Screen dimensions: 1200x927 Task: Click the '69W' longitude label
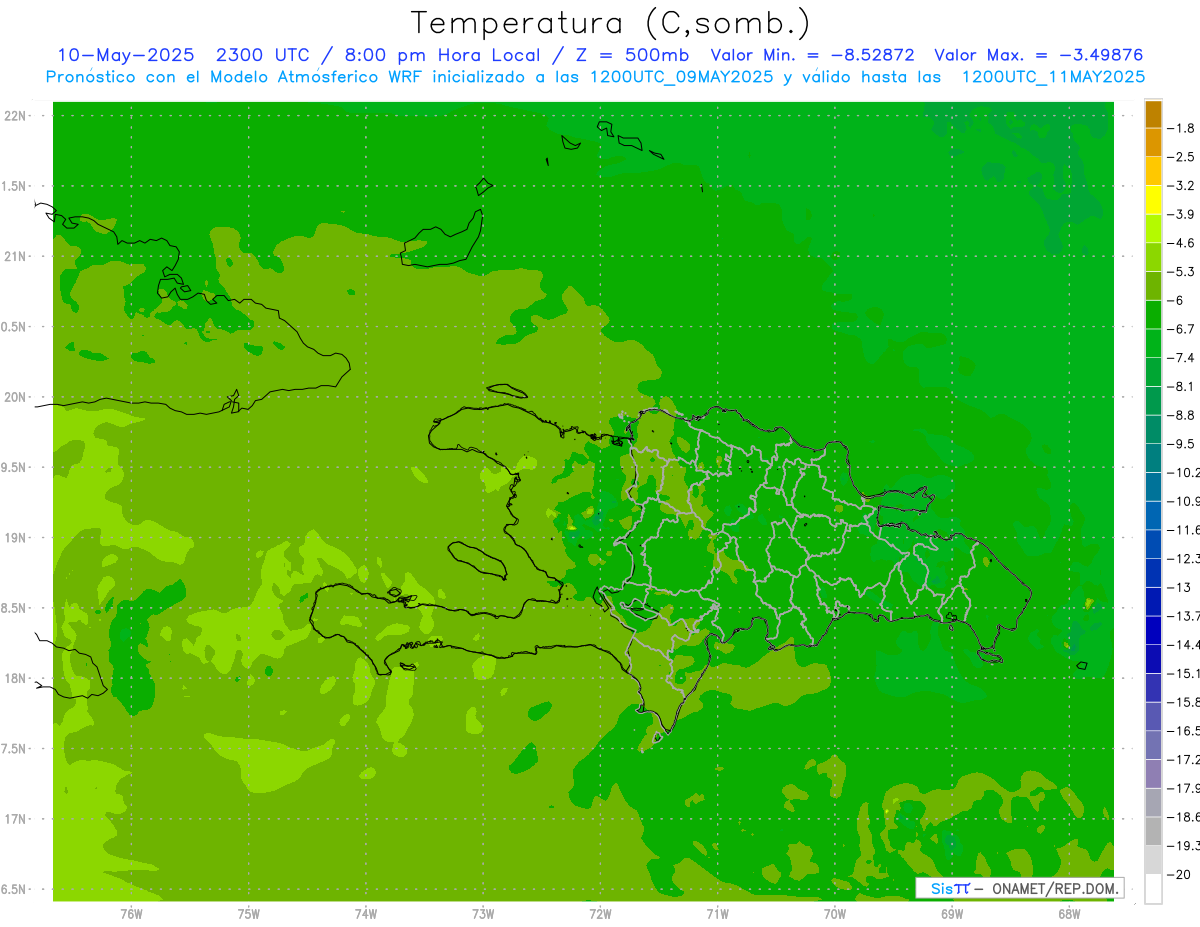[x=952, y=914]
